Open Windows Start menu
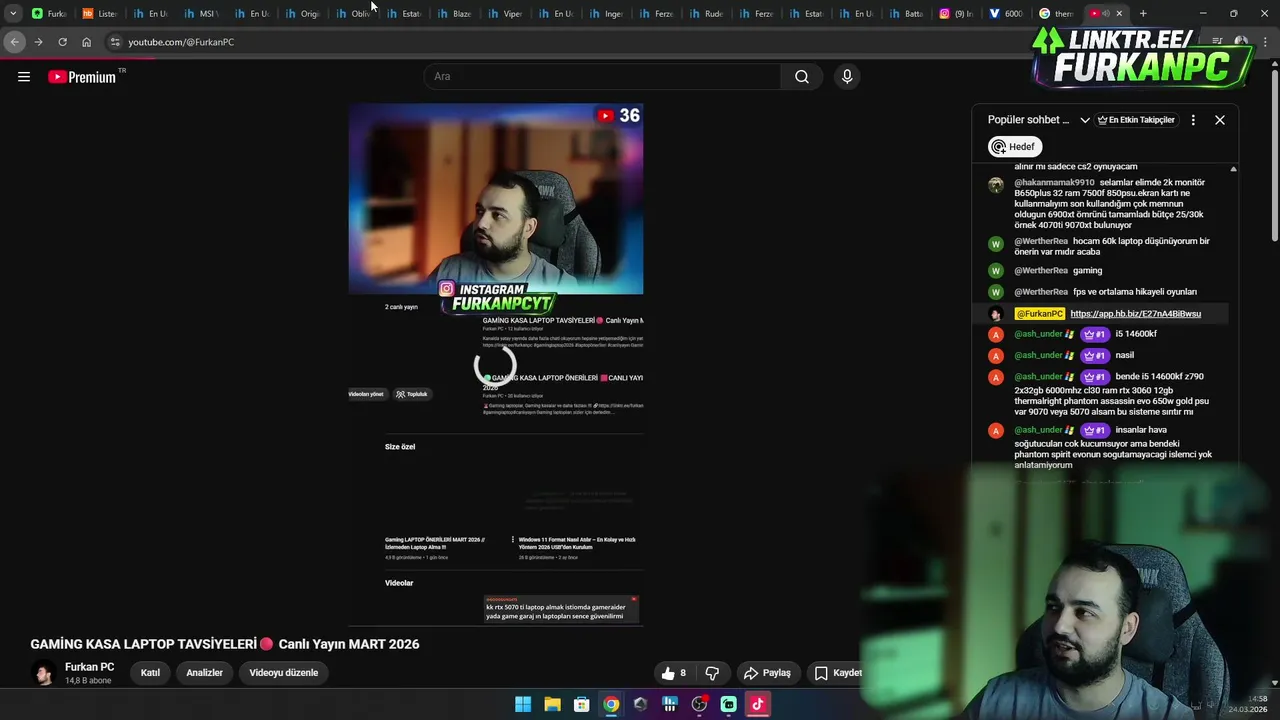Image resolution: width=1280 pixels, height=720 pixels. (523, 704)
